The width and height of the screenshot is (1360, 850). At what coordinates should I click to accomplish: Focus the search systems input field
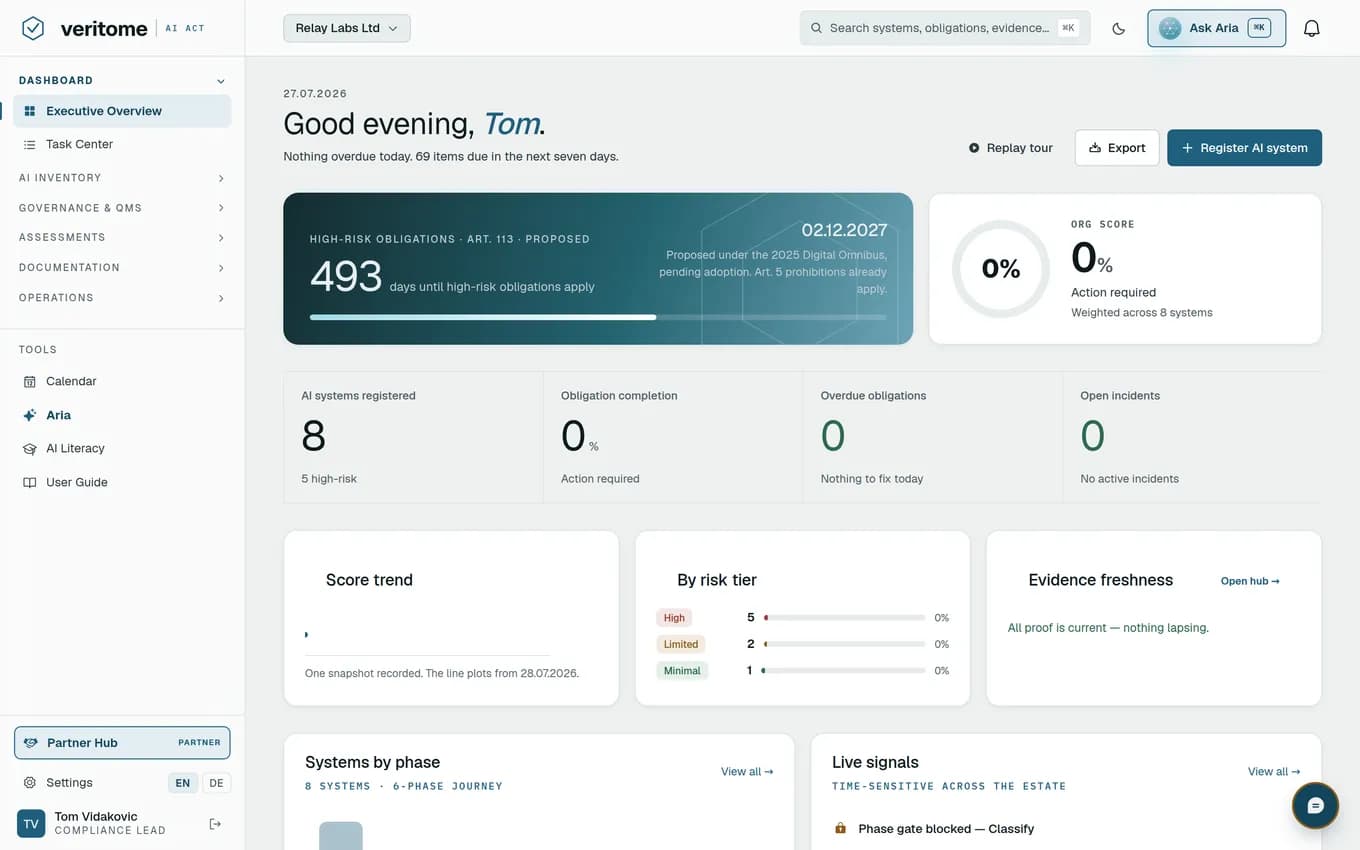tap(945, 28)
